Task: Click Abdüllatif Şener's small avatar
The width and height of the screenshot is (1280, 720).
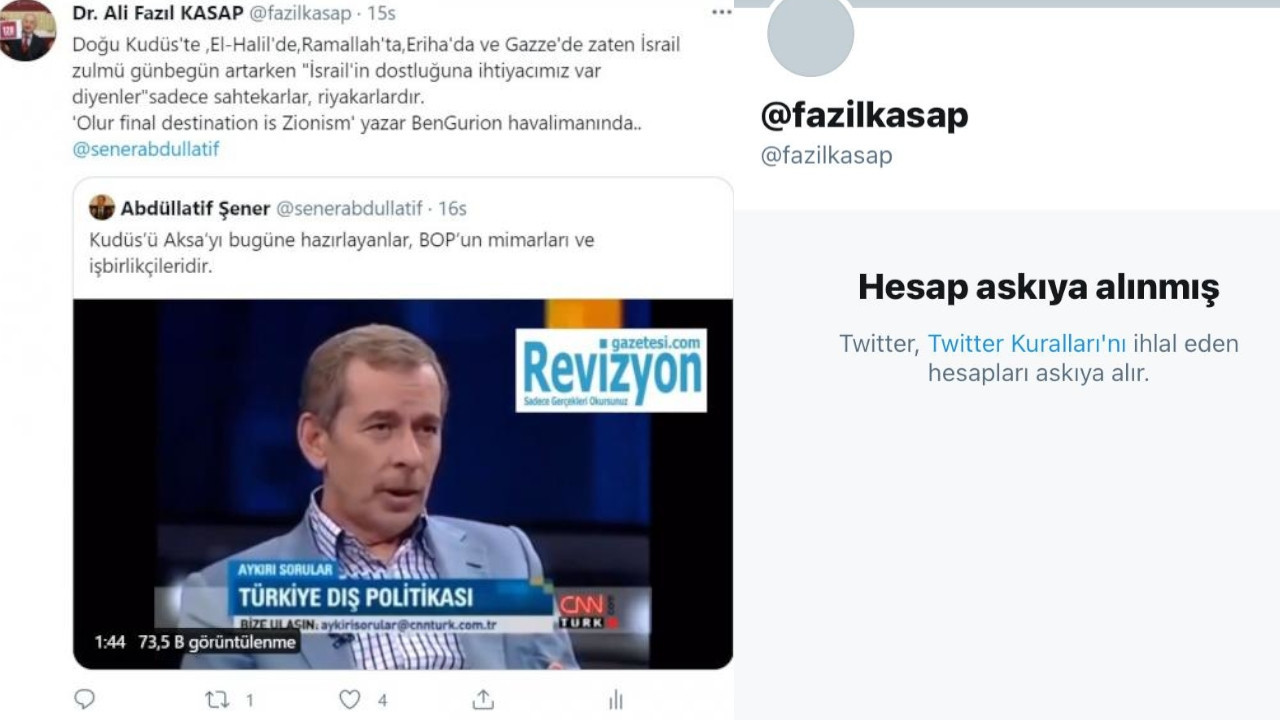Action: (x=102, y=208)
